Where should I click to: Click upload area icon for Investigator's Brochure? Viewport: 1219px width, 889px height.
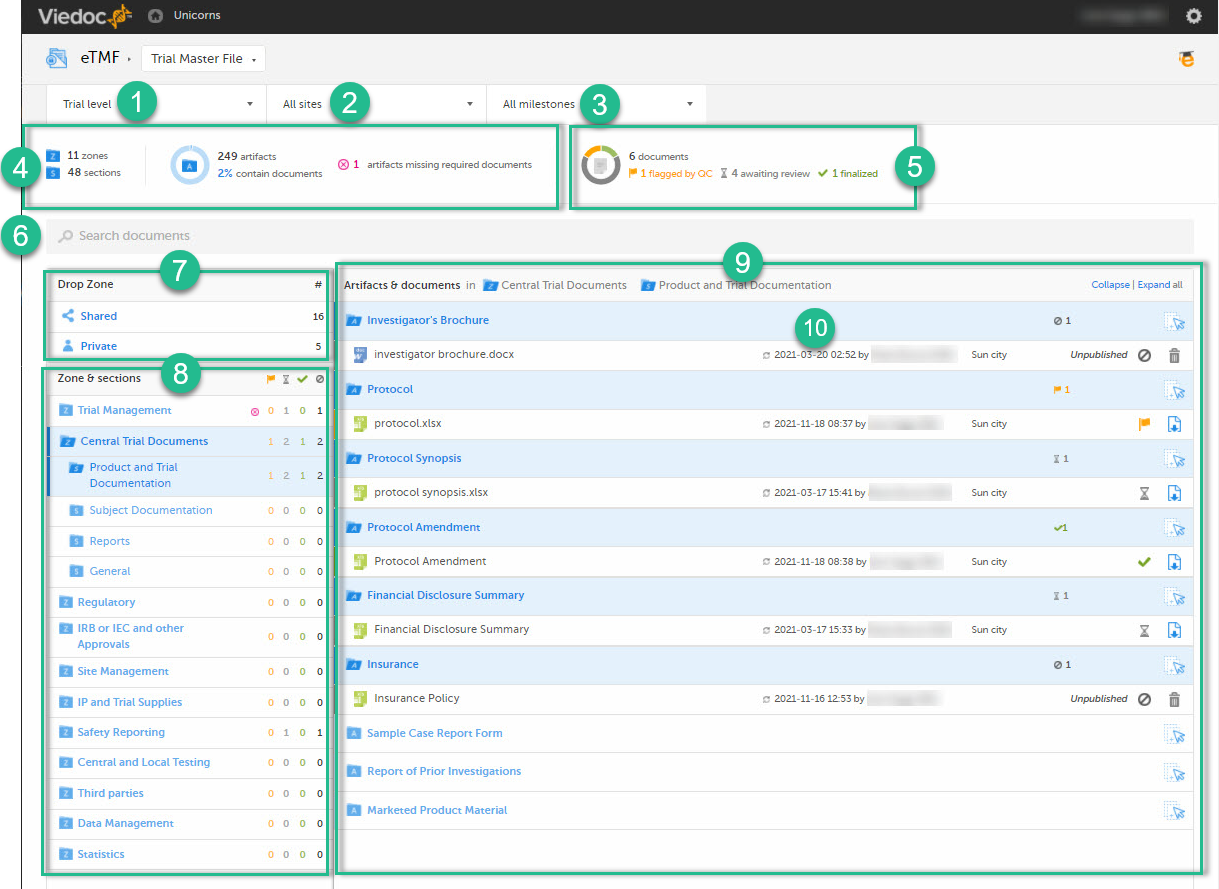point(1175,321)
